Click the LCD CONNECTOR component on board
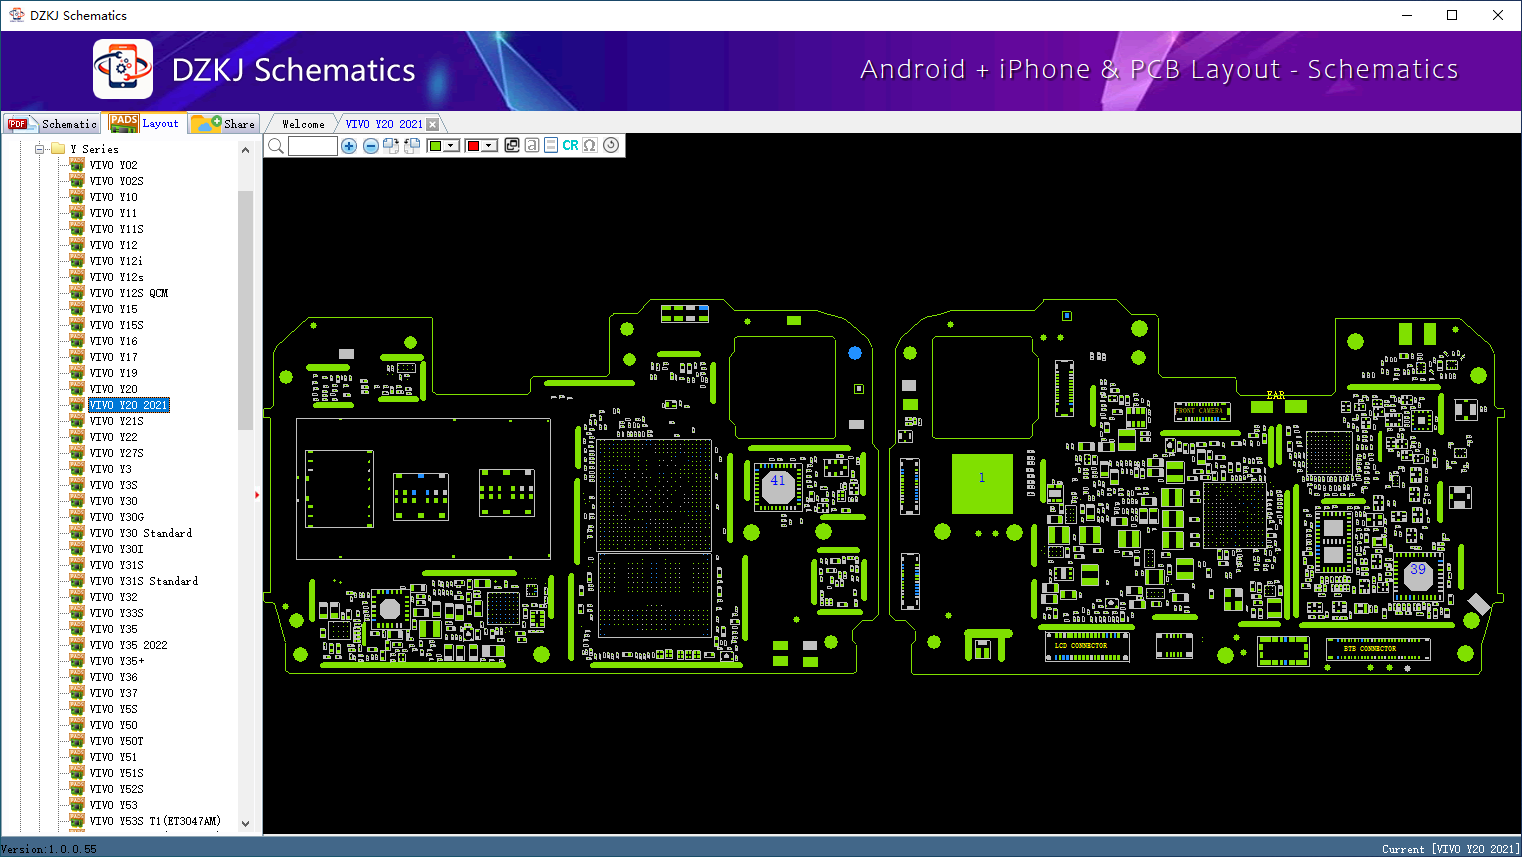The width and height of the screenshot is (1522, 857). [x=1087, y=646]
